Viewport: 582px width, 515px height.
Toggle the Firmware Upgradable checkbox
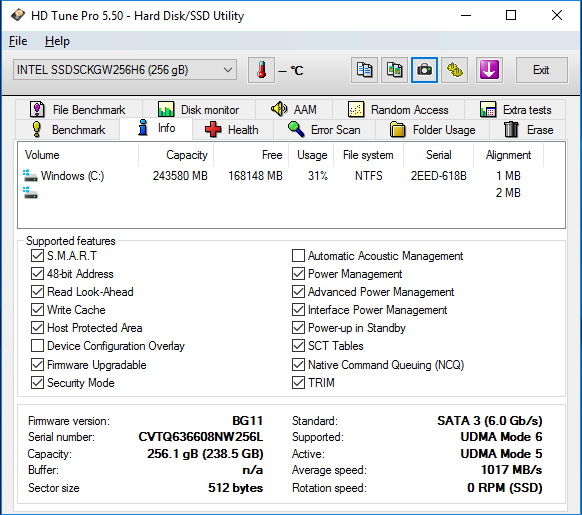click(37, 365)
